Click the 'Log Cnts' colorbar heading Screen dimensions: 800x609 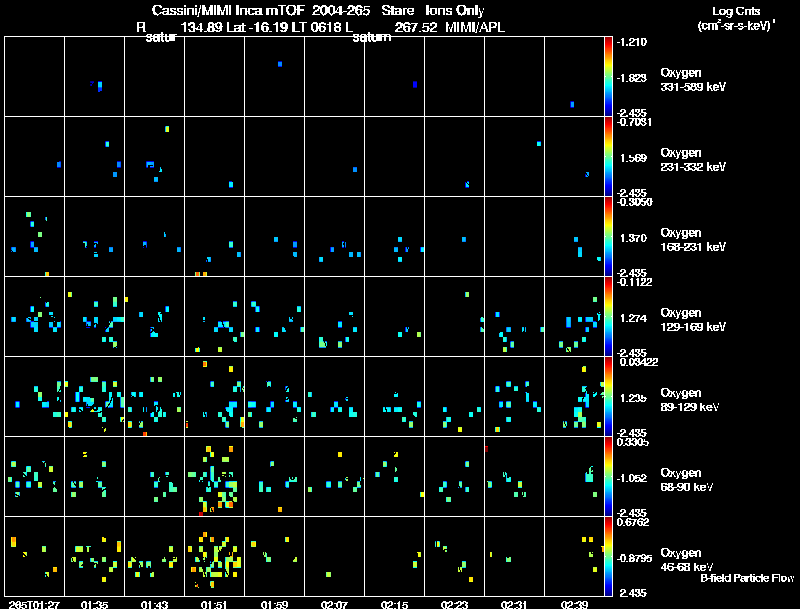[736, 11]
